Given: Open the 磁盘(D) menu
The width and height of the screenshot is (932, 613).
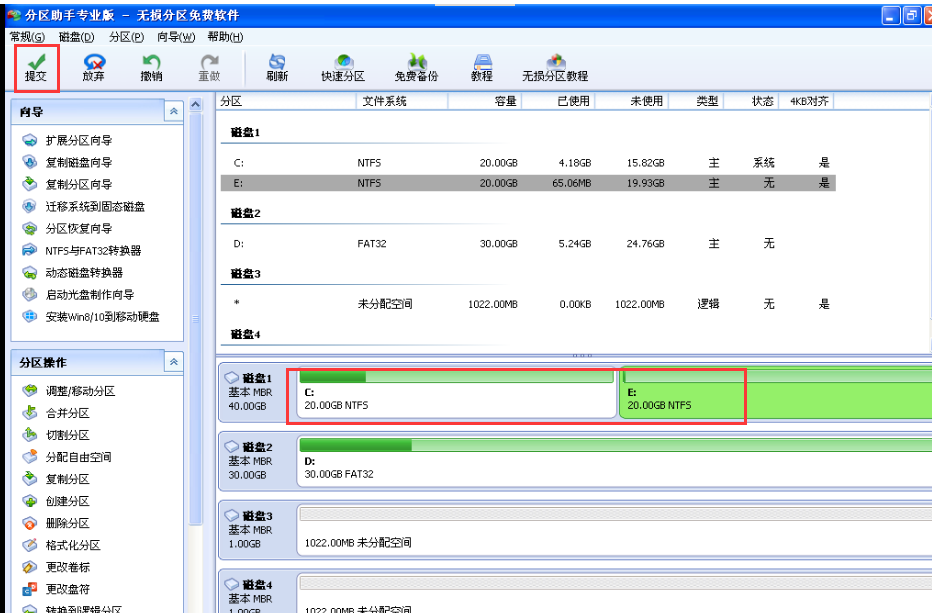Looking at the screenshot, I should (x=77, y=37).
